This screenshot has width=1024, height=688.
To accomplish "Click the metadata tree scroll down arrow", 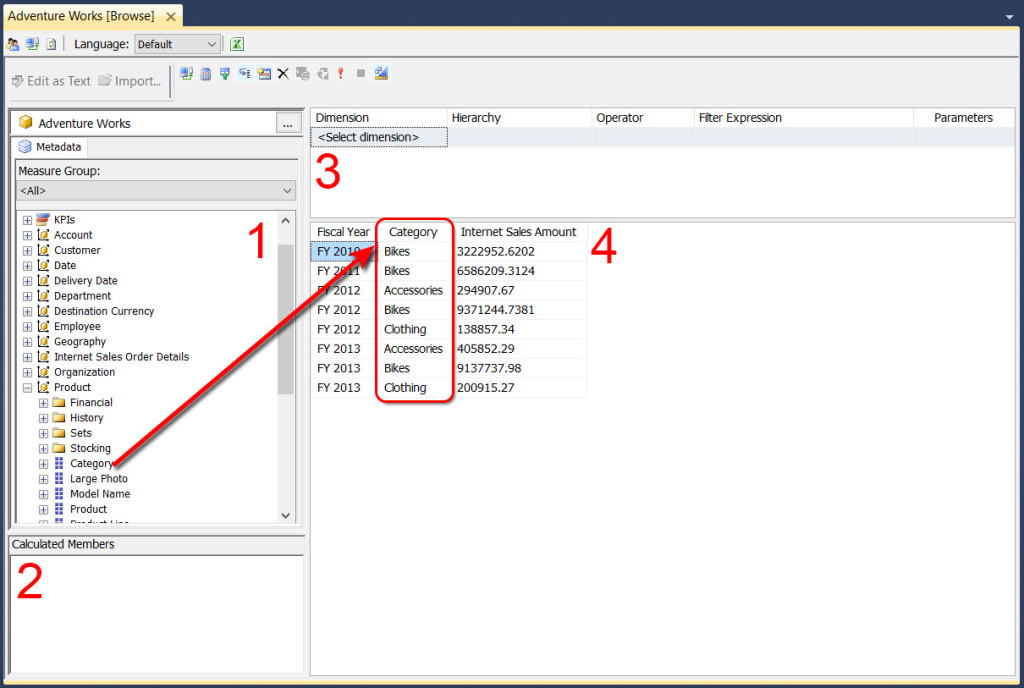I will pyautogui.click(x=286, y=515).
